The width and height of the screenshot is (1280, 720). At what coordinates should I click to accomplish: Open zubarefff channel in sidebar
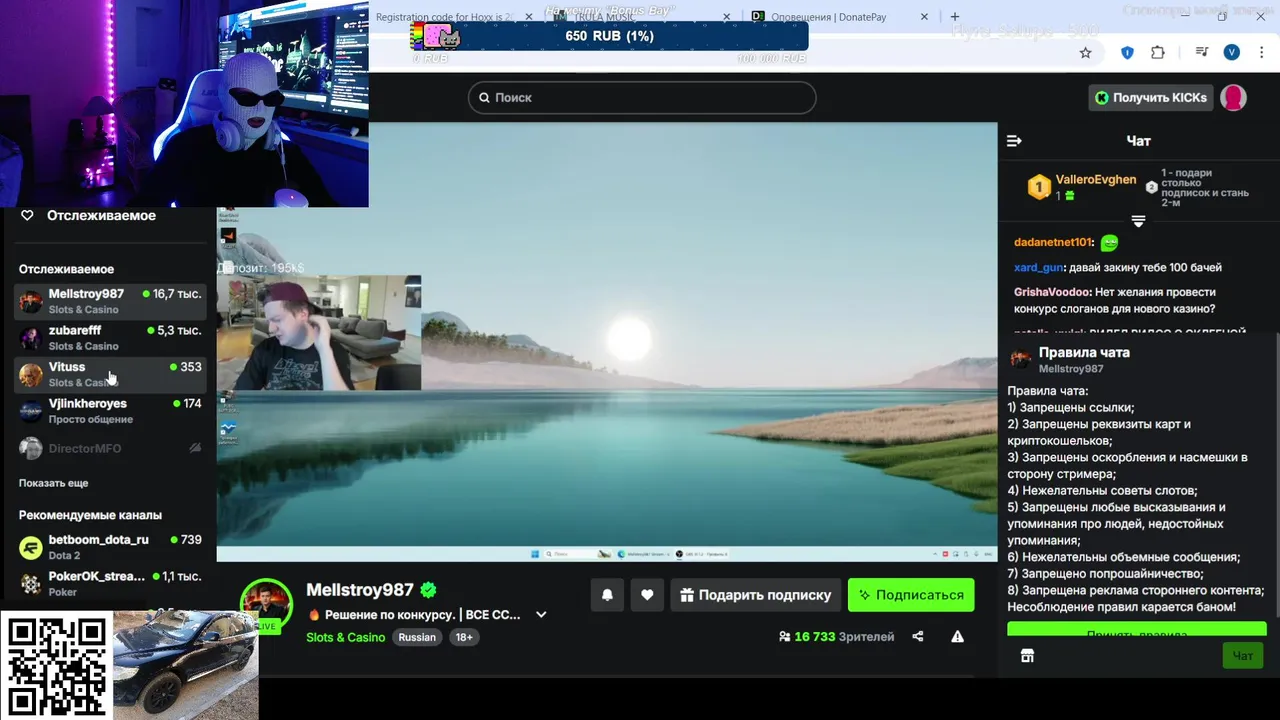(x=110, y=338)
